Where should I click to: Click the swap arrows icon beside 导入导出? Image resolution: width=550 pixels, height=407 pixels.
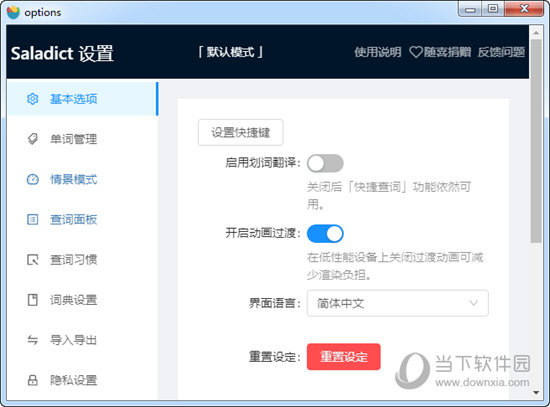33,340
